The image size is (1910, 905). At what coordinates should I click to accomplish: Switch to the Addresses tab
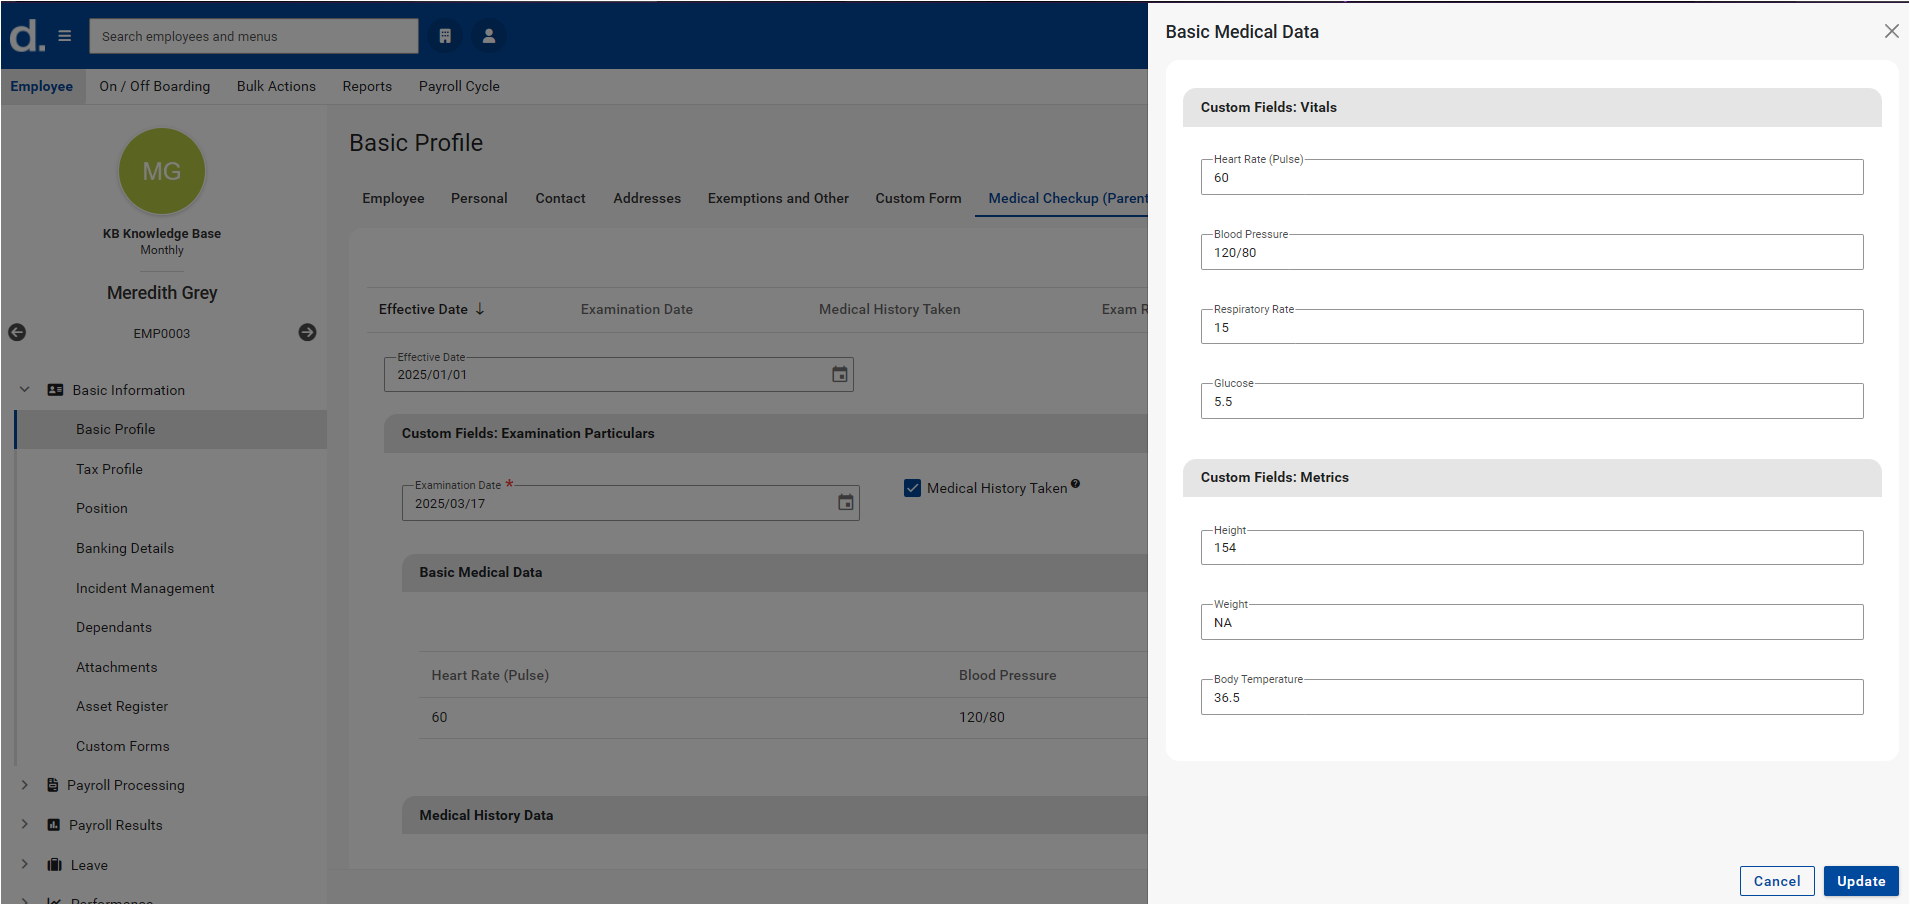click(646, 198)
